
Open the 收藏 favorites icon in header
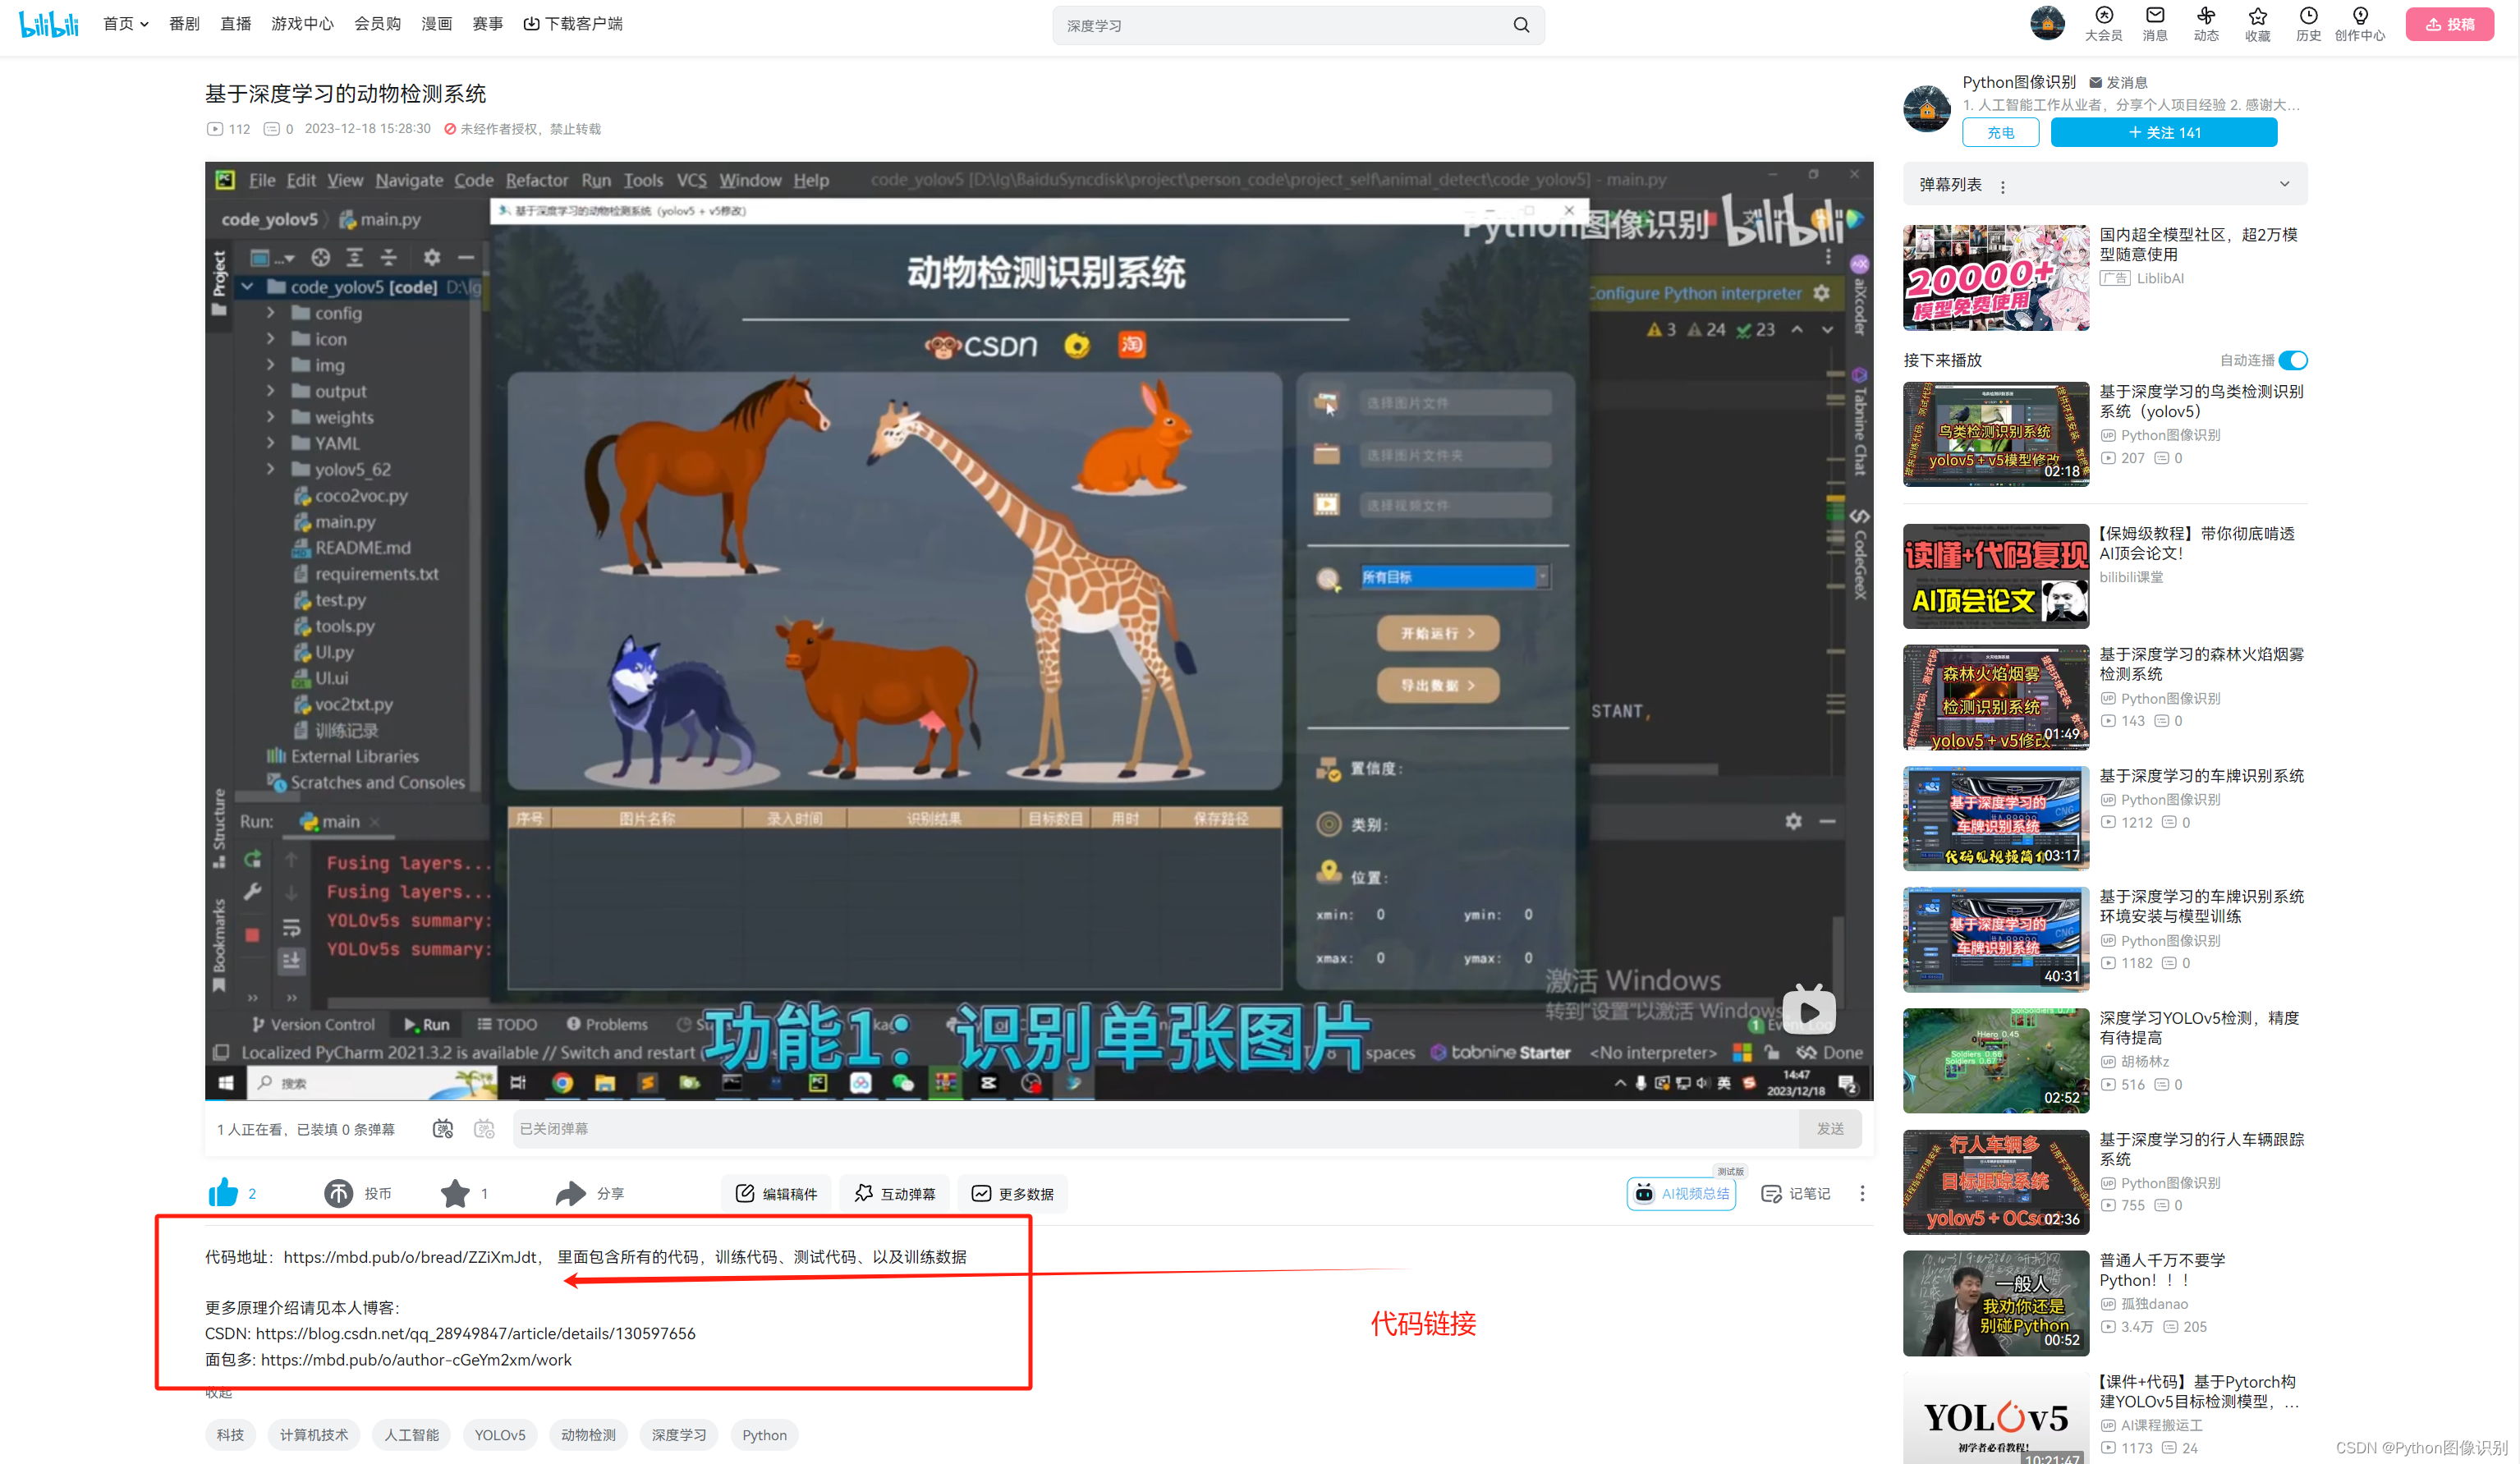(x=2257, y=24)
